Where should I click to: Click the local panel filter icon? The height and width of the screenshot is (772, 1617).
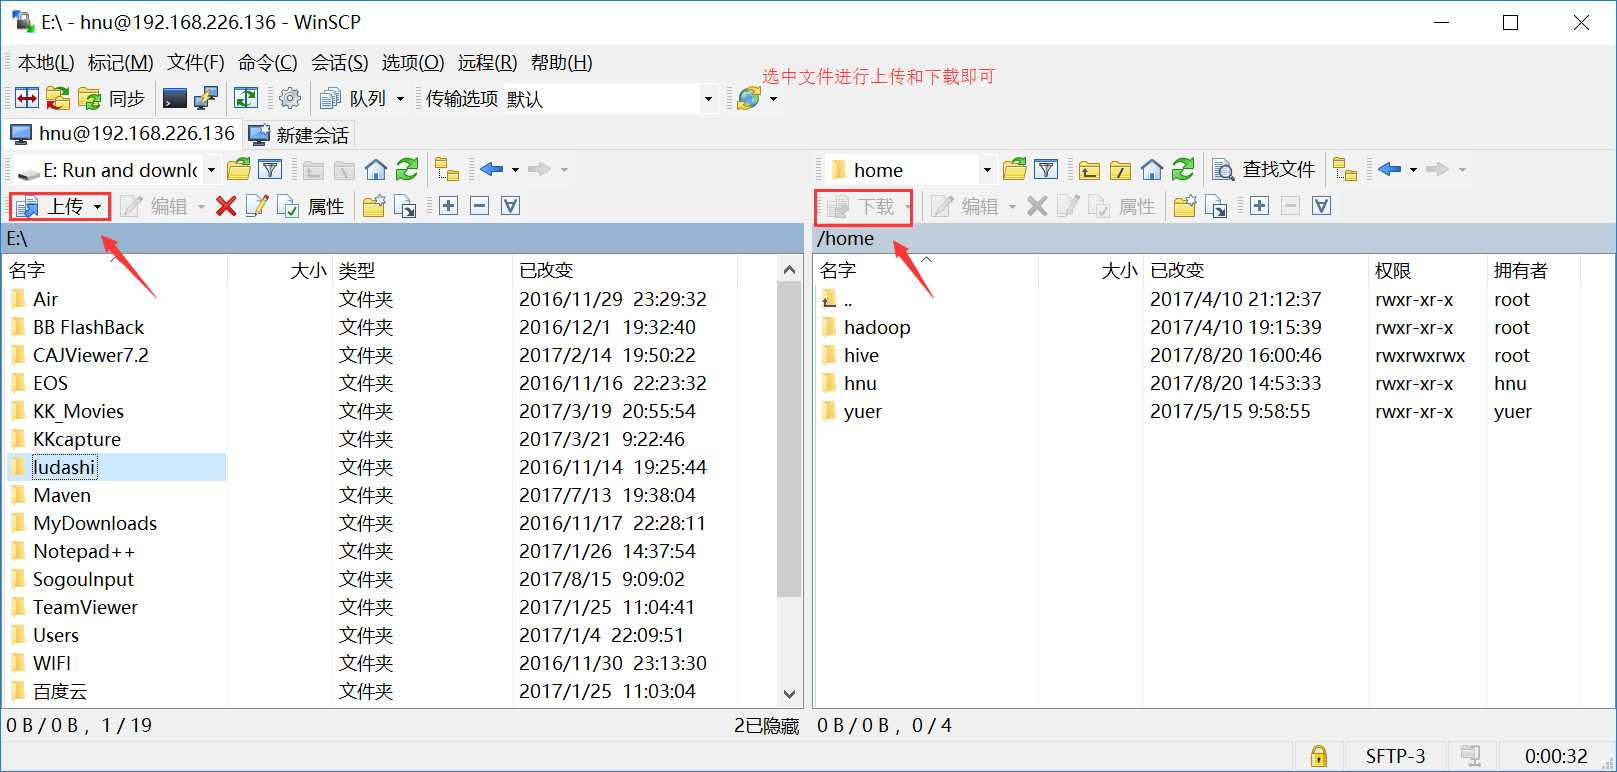point(270,169)
